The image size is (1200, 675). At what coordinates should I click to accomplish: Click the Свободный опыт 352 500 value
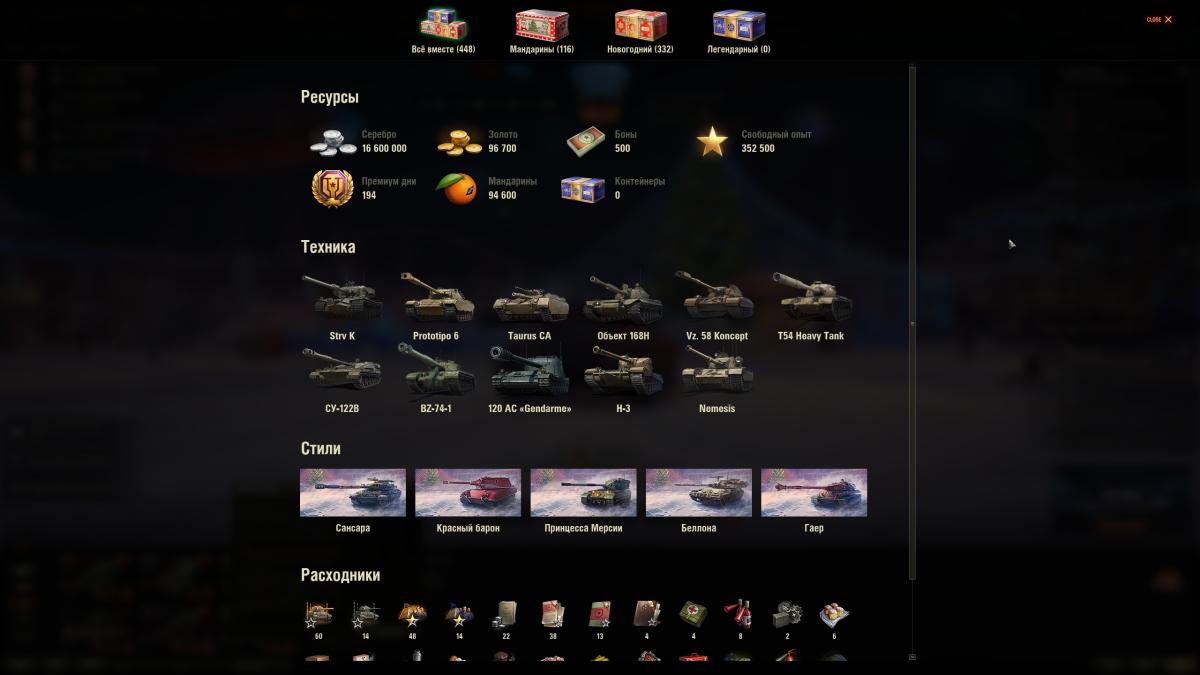click(758, 148)
